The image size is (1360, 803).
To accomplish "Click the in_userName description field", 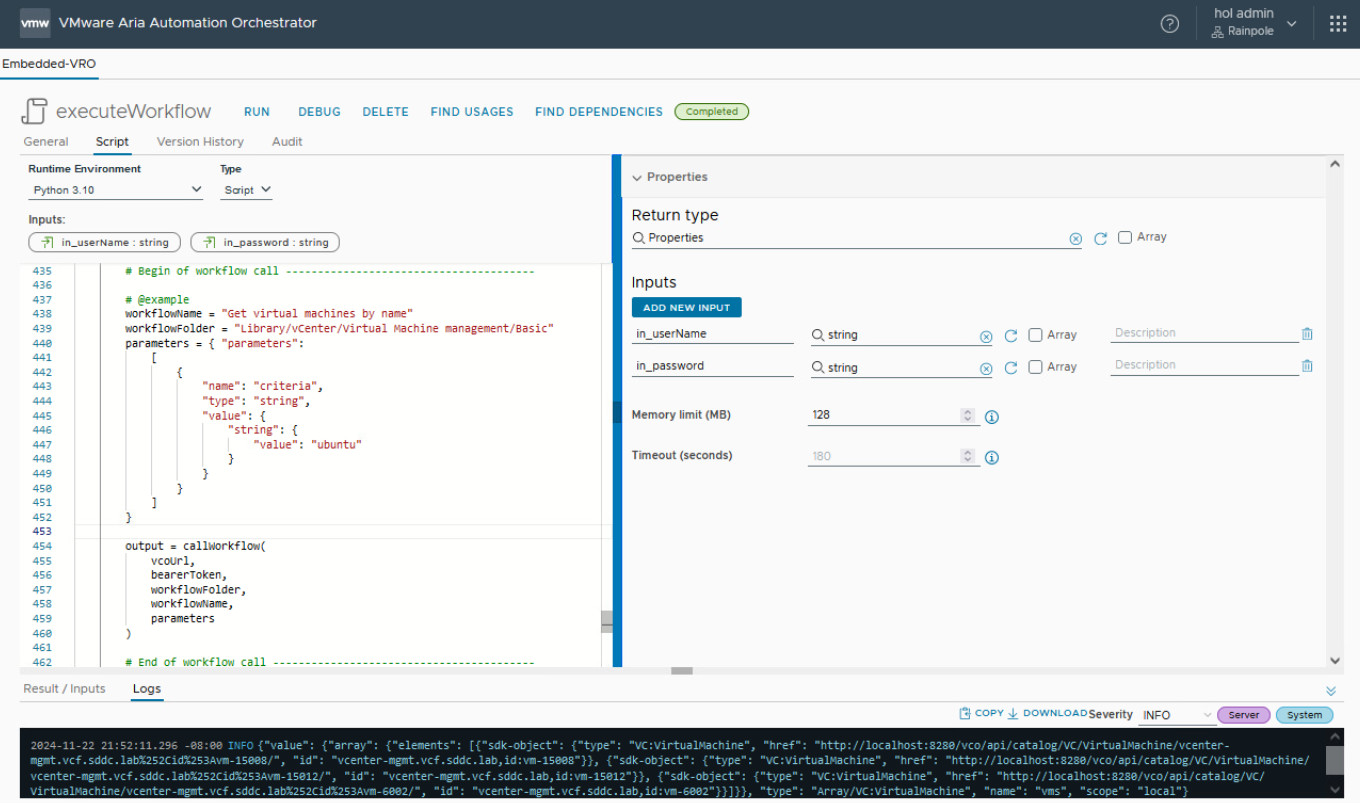I will click(1203, 333).
